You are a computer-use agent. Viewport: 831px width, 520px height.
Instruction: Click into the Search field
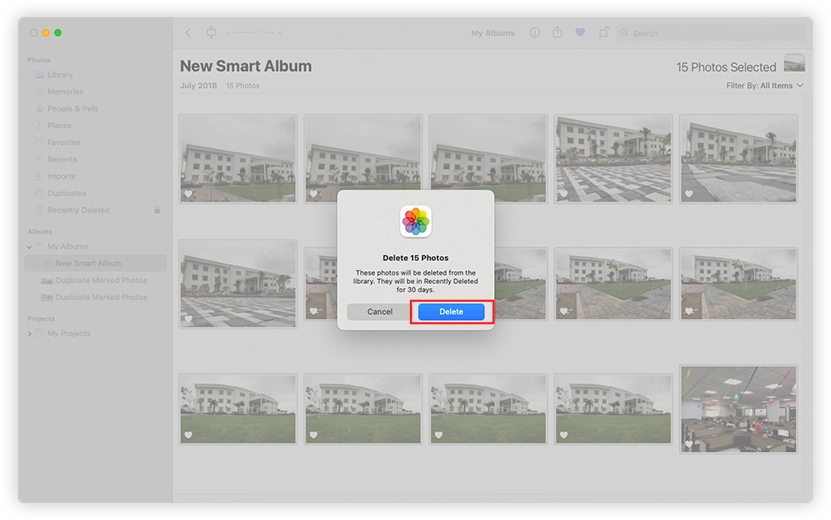(x=711, y=33)
